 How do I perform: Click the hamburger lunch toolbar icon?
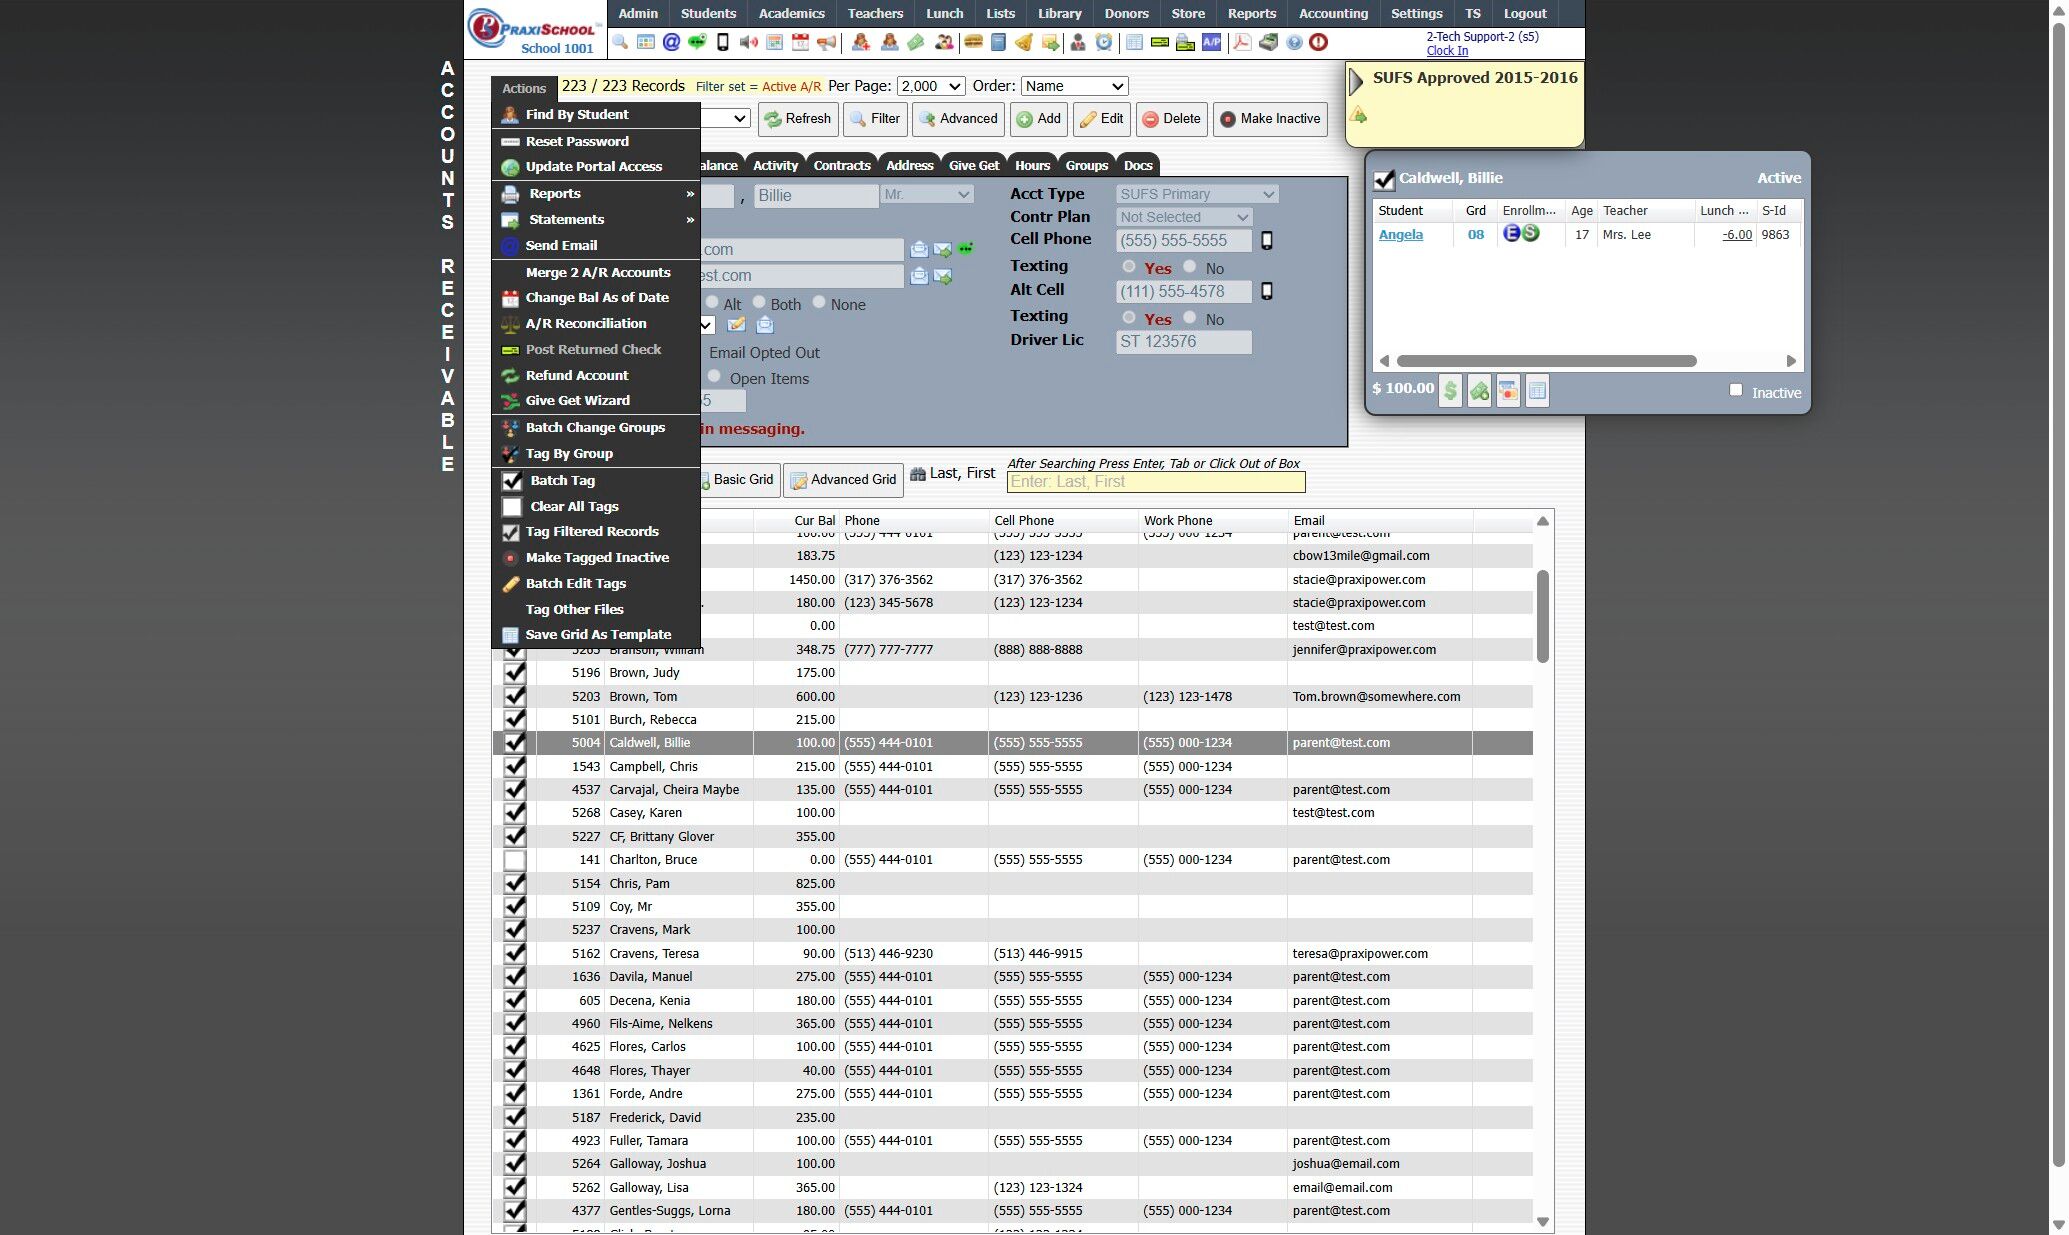click(972, 43)
